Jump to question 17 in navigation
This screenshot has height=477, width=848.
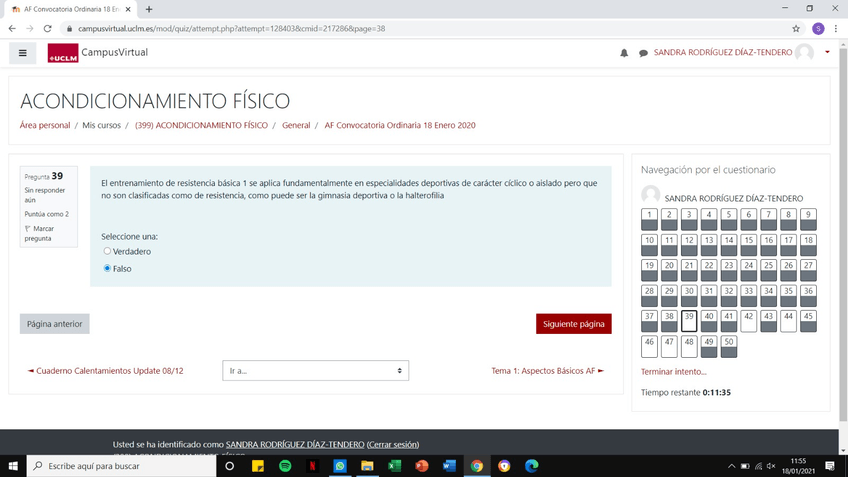click(789, 244)
